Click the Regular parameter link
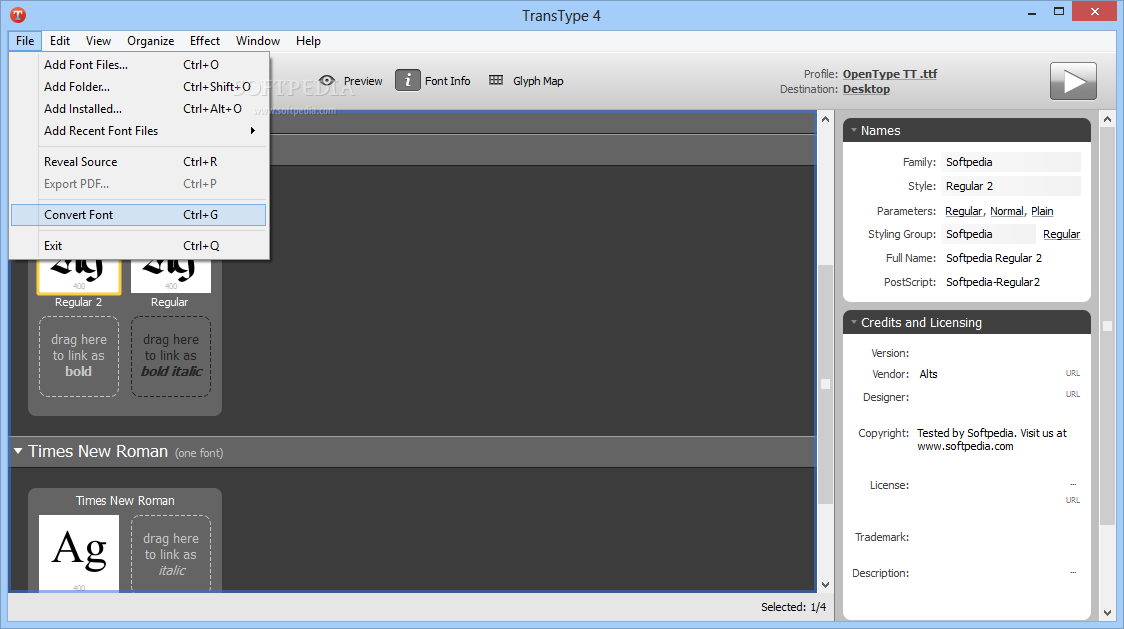The height and width of the screenshot is (629, 1124). click(x=963, y=211)
